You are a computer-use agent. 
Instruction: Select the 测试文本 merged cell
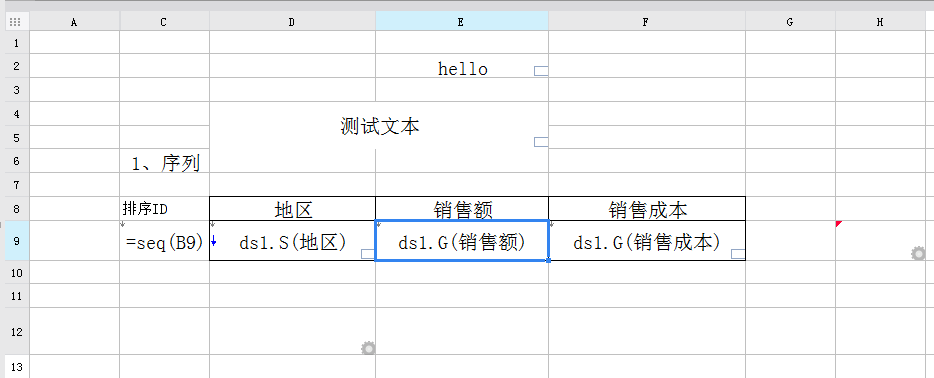pyautogui.click(x=379, y=125)
